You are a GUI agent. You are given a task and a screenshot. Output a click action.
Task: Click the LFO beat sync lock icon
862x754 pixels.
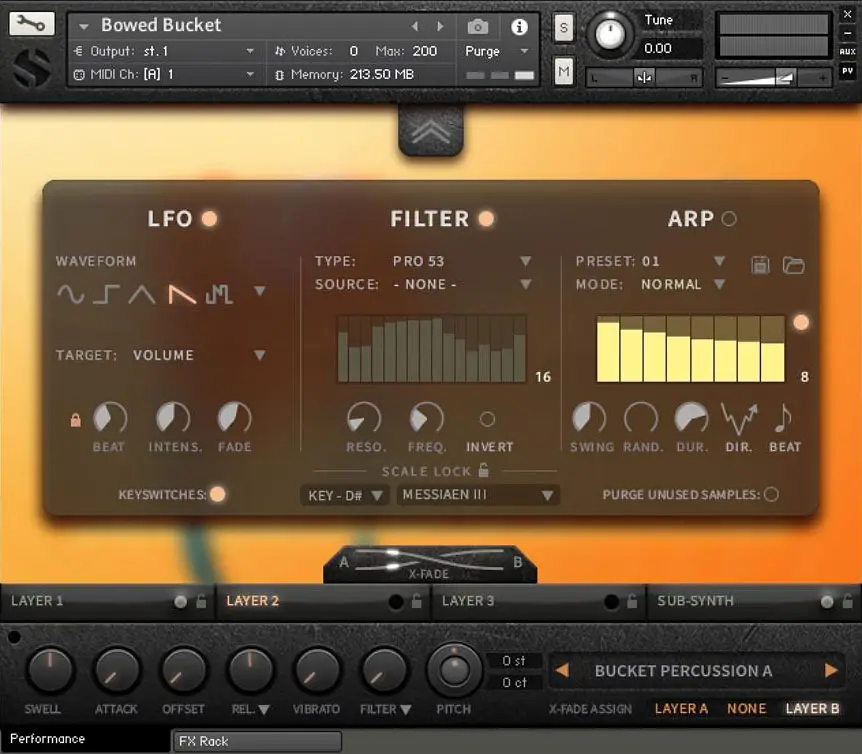pos(75,420)
